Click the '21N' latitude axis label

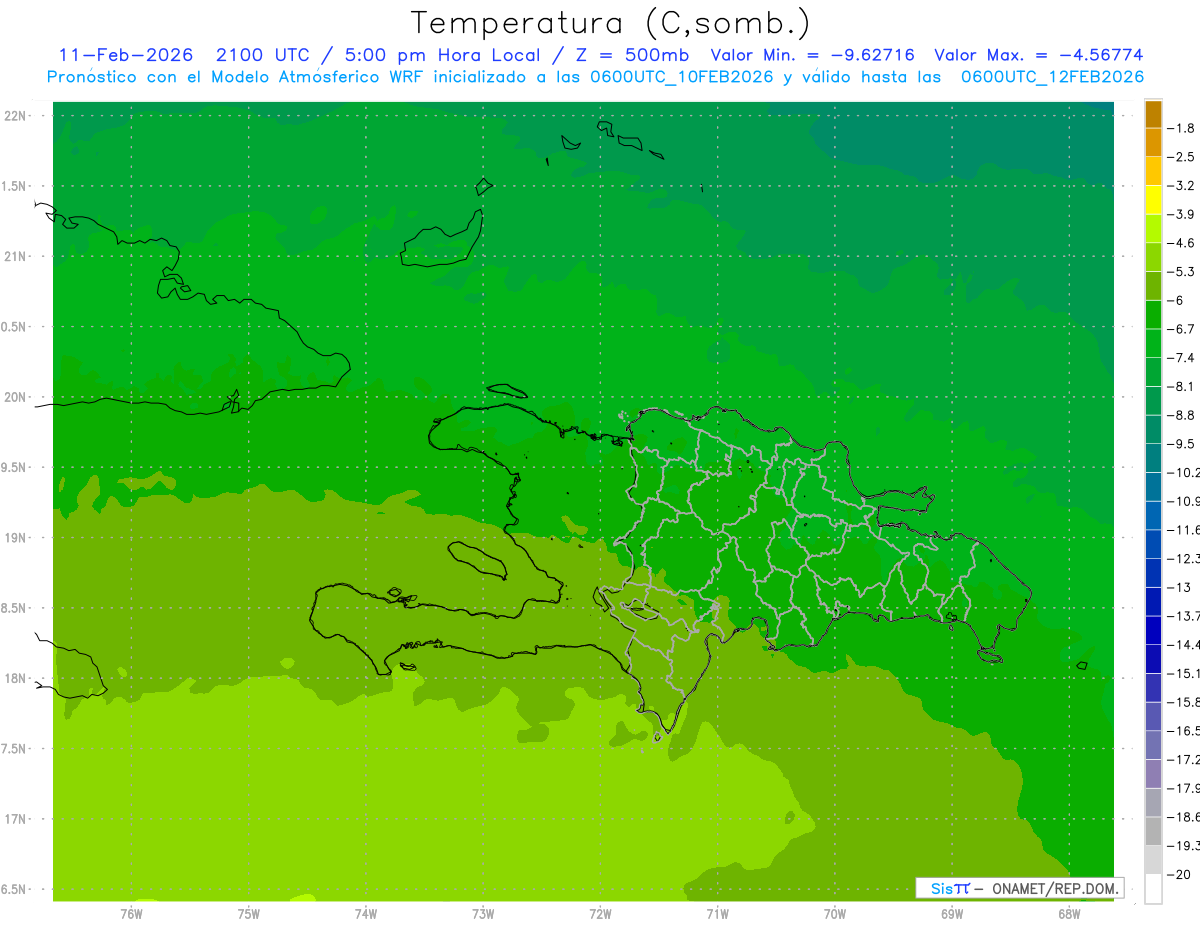[15, 257]
